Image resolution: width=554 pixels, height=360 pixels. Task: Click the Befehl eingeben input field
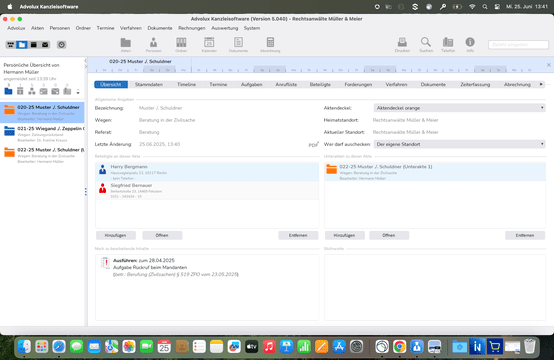(x=518, y=45)
